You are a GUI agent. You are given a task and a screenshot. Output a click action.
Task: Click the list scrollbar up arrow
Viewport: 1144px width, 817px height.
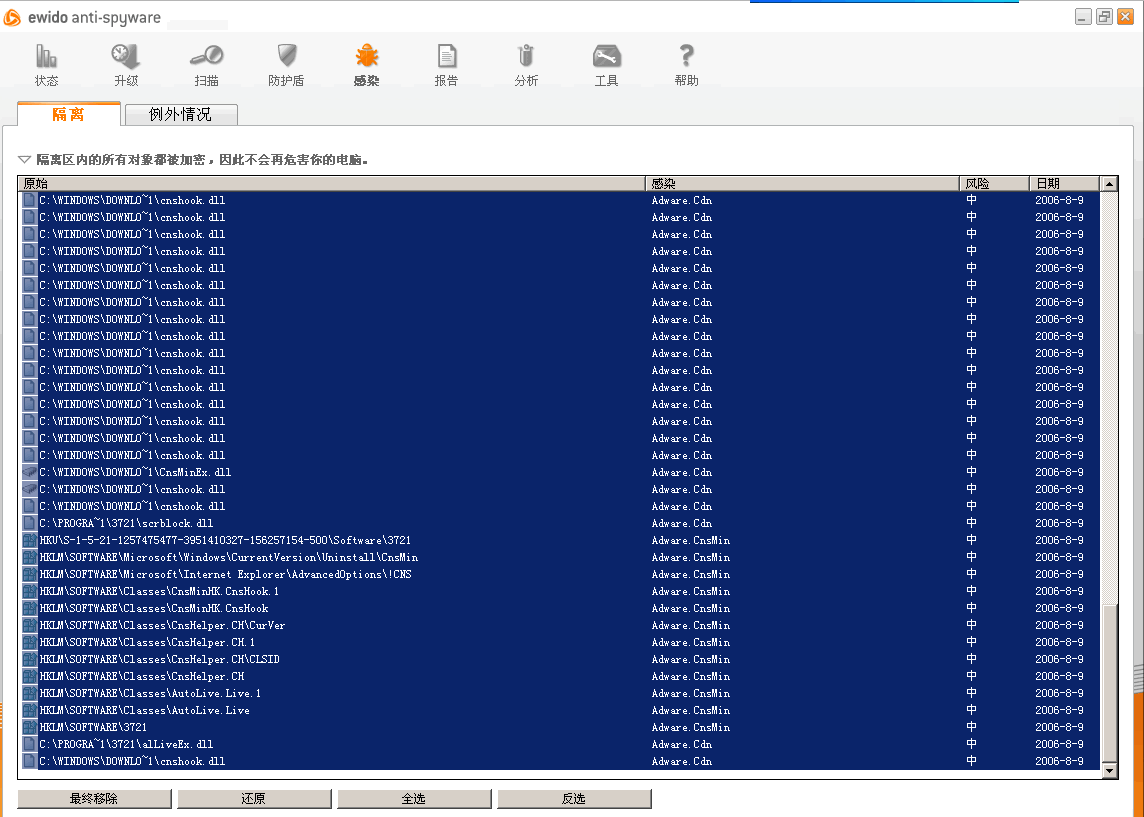pos(1109,184)
